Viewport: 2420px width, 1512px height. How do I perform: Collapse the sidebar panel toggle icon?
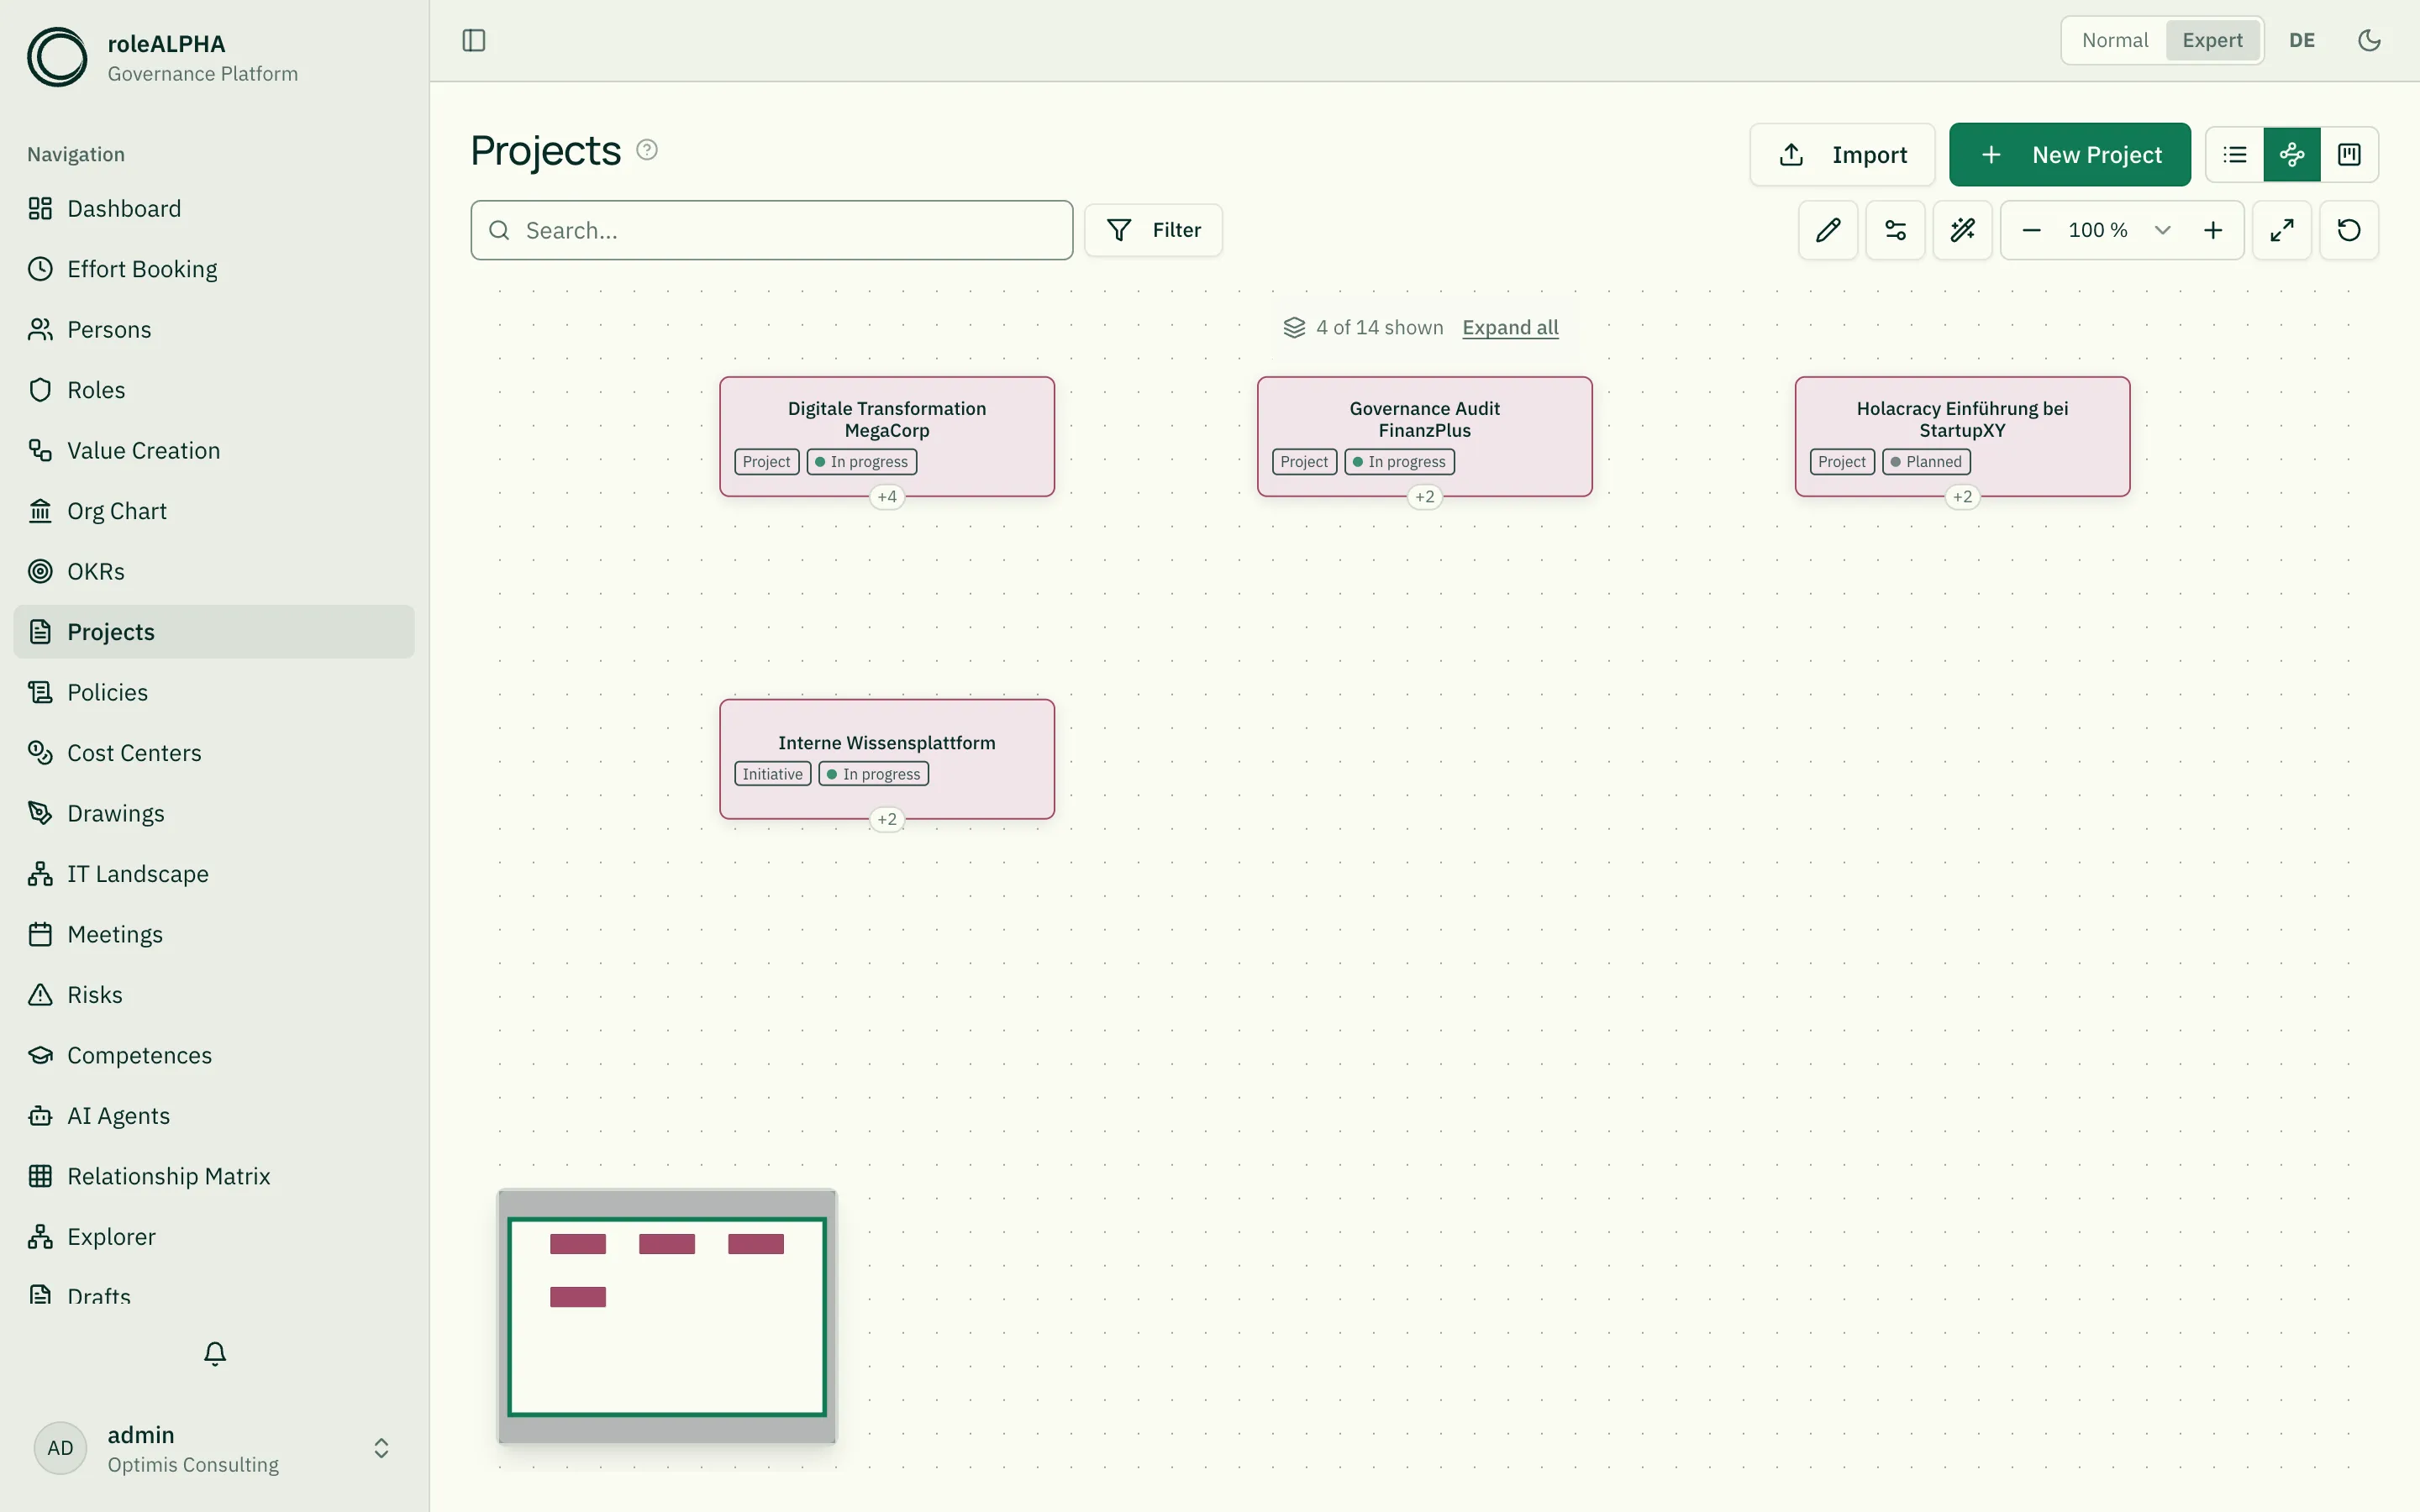[x=474, y=40]
